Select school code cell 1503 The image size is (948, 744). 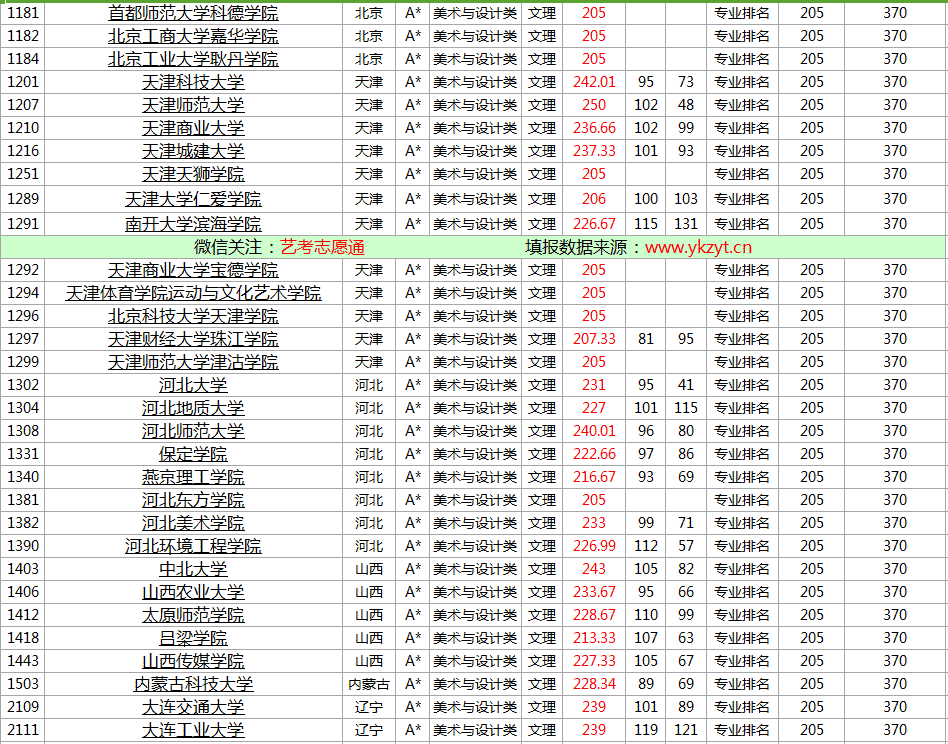click(22, 684)
